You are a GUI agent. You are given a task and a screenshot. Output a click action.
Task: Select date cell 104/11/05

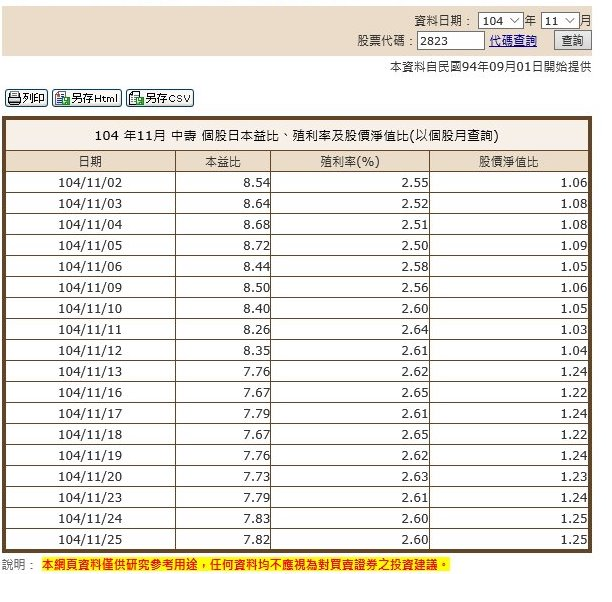[x=90, y=246]
